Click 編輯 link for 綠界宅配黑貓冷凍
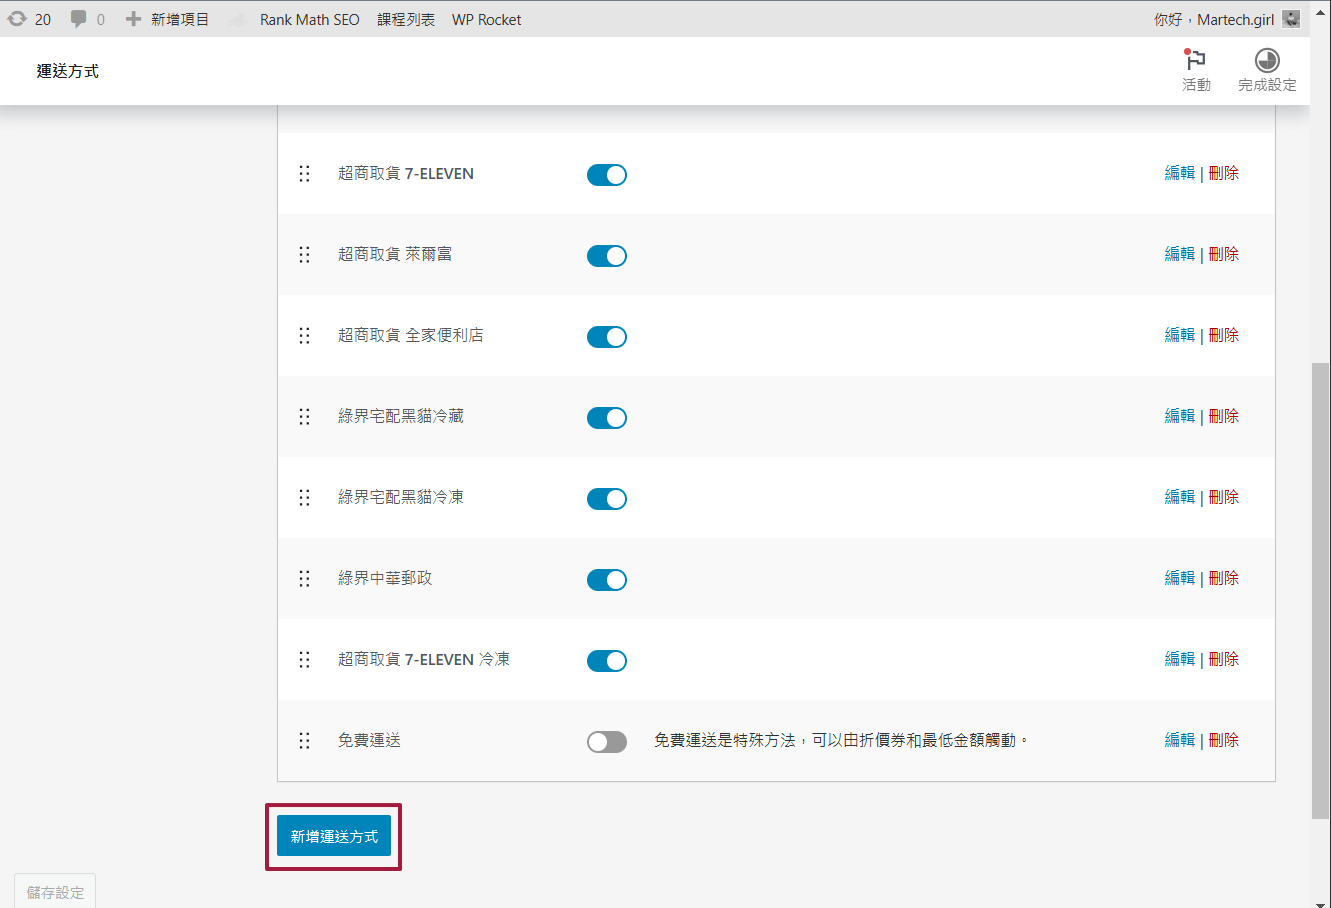Screen dimensions: 1331x908 [1179, 497]
